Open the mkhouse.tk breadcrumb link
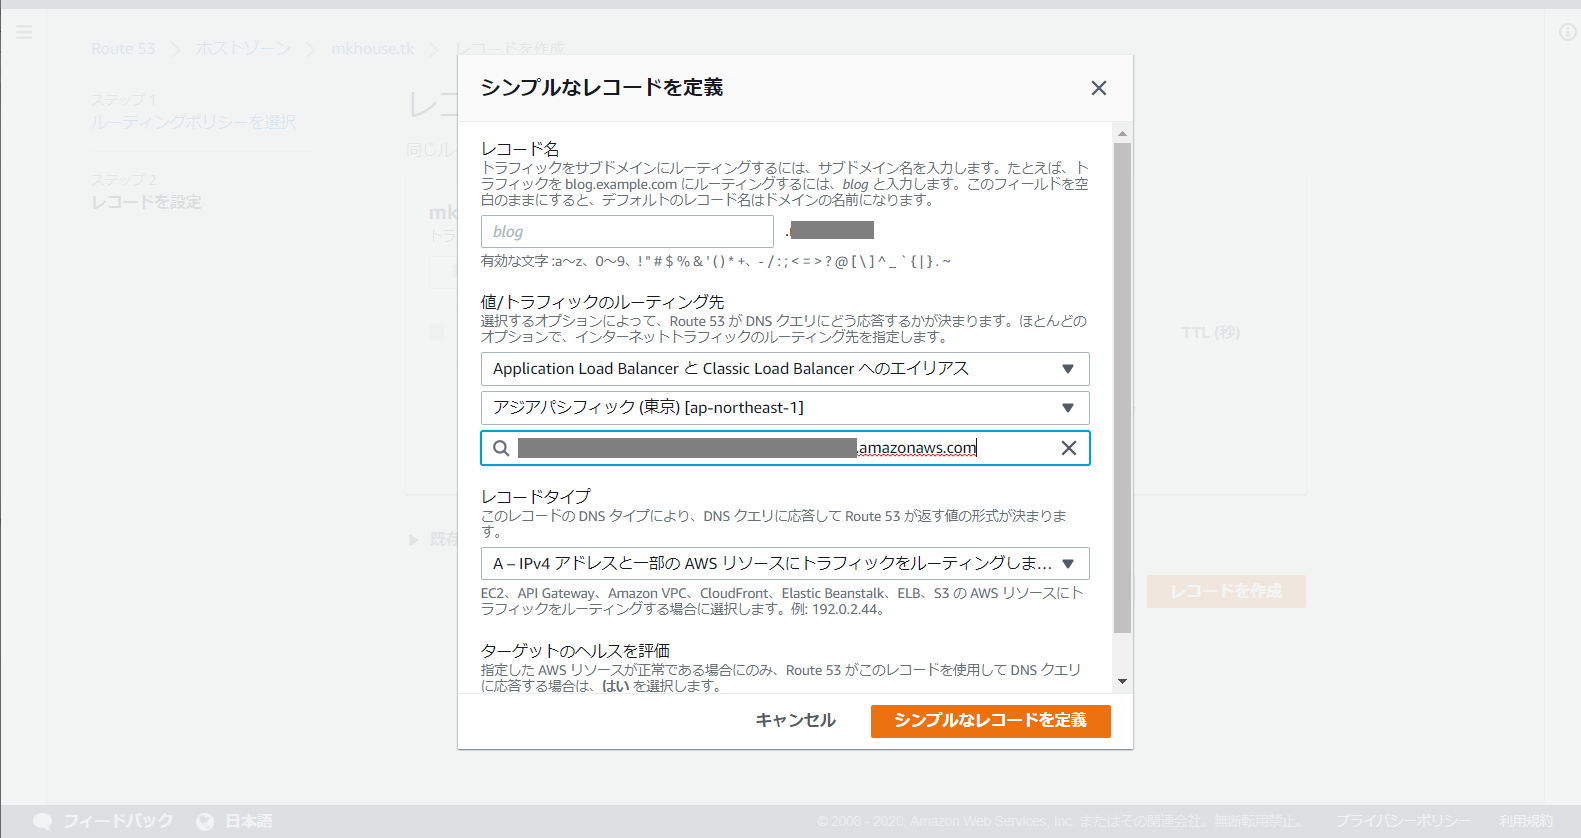 [372, 49]
